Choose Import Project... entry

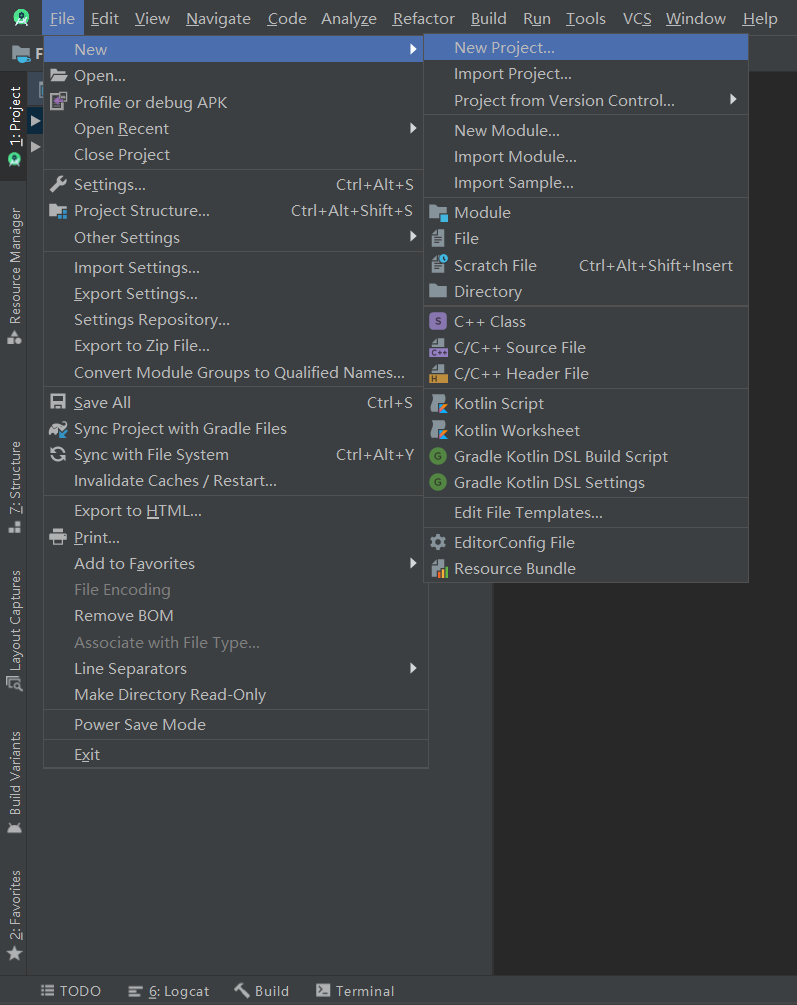(x=586, y=74)
